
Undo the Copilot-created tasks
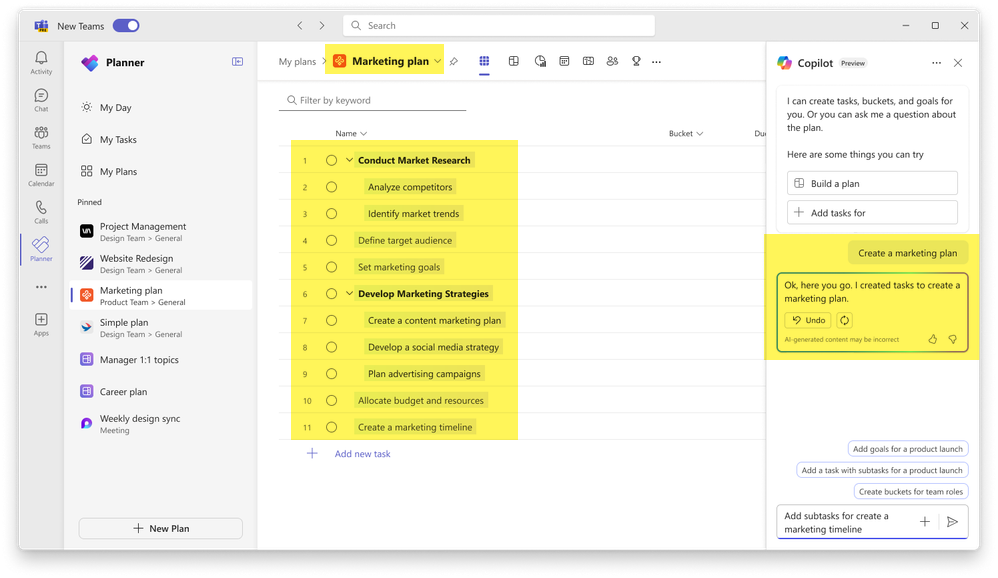pos(808,320)
